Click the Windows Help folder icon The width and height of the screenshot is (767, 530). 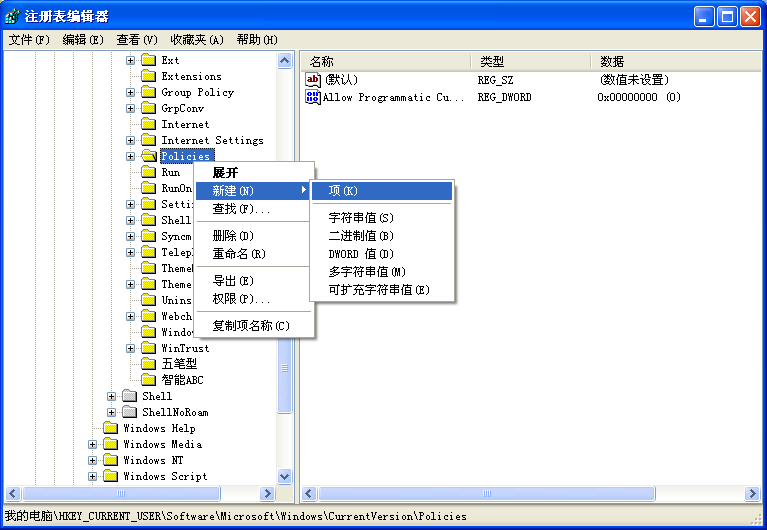(x=110, y=428)
